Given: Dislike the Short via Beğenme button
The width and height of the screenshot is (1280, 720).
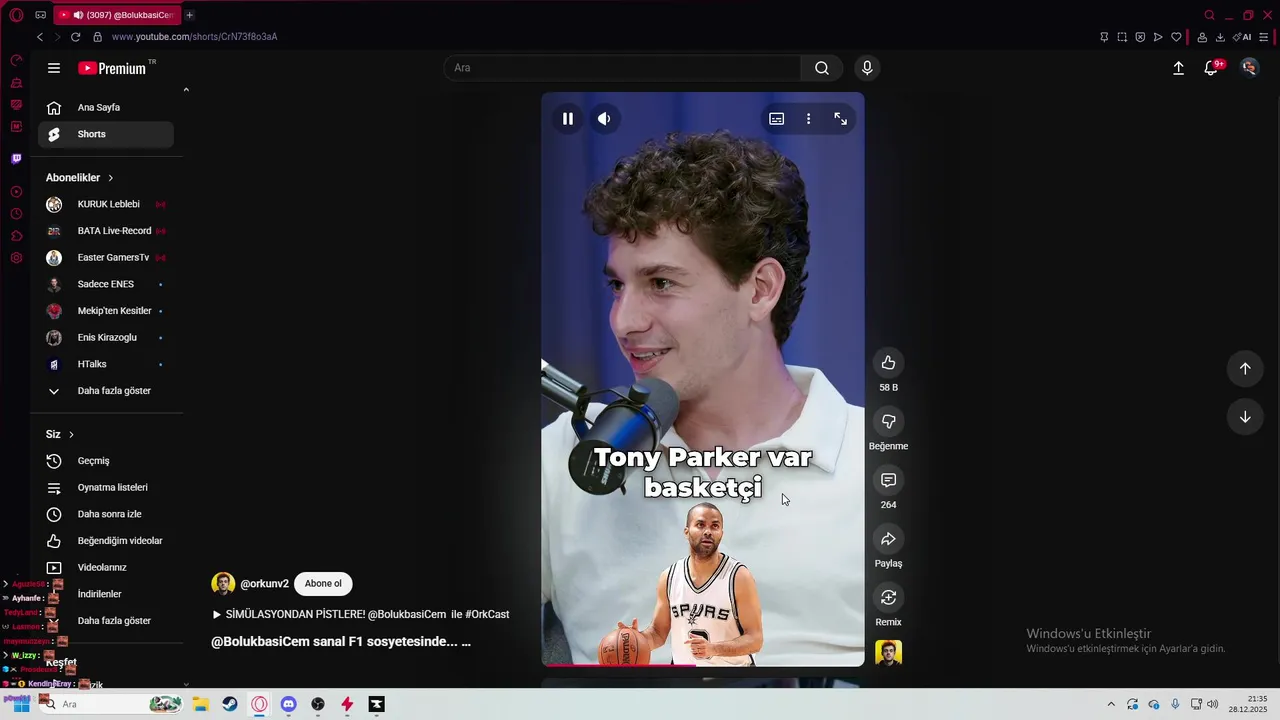Looking at the screenshot, I should (x=888, y=422).
